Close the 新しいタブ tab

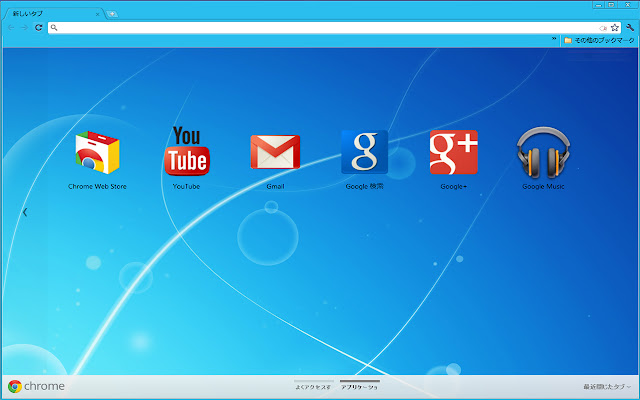pos(98,14)
